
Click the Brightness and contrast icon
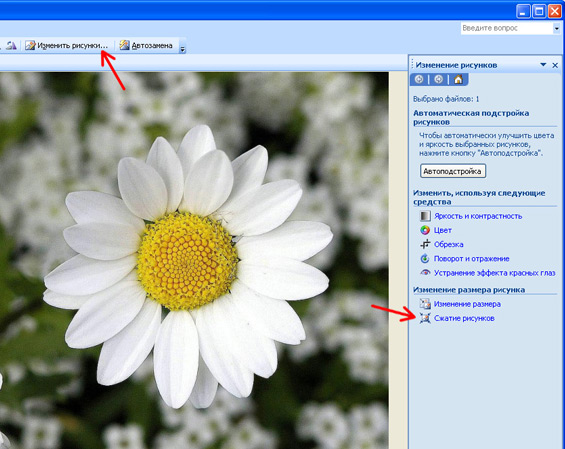coord(425,216)
